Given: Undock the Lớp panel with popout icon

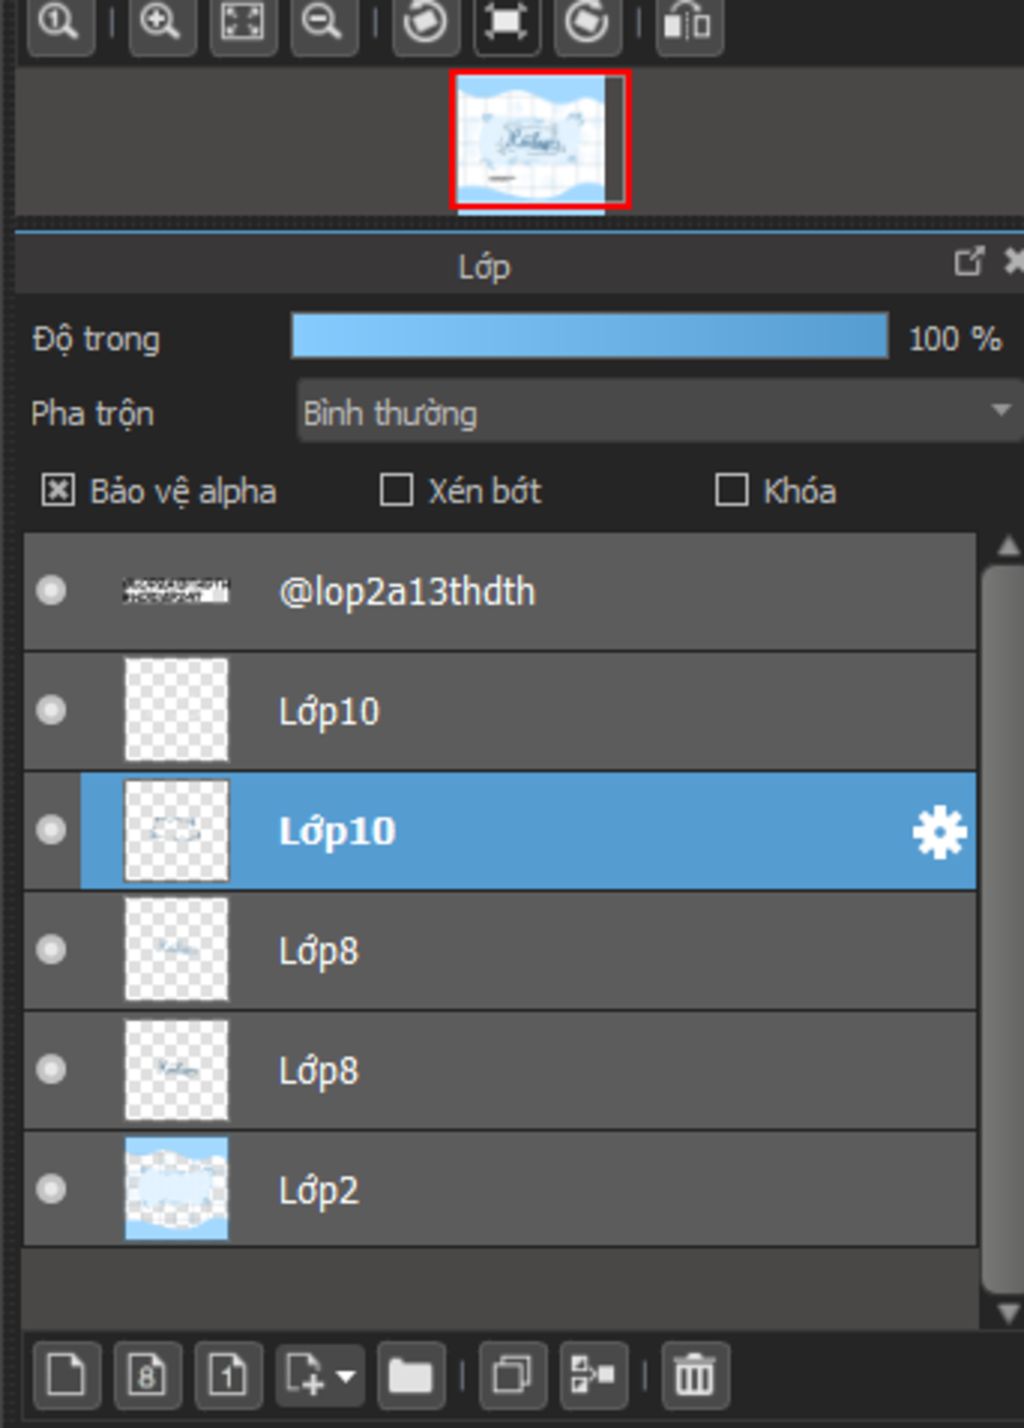Looking at the screenshot, I should (x=968, y=262).
